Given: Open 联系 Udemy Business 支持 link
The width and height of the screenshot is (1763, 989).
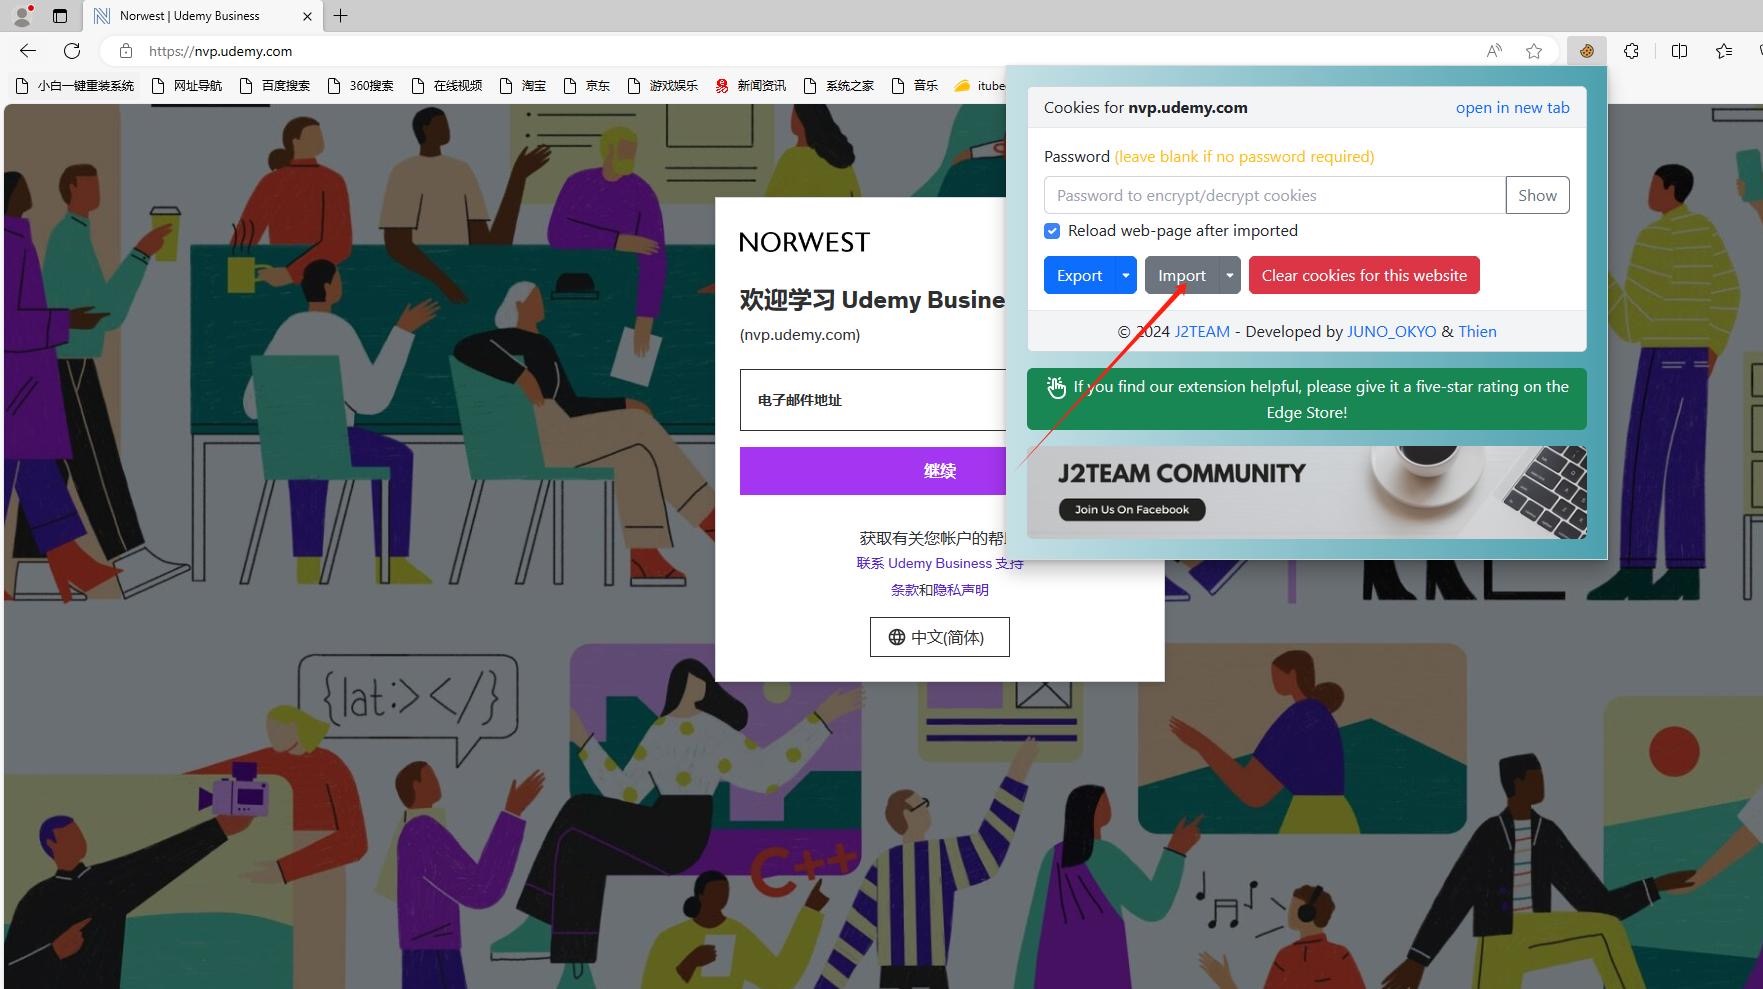Looking at the screenshot, I should (x=940, y=564).
